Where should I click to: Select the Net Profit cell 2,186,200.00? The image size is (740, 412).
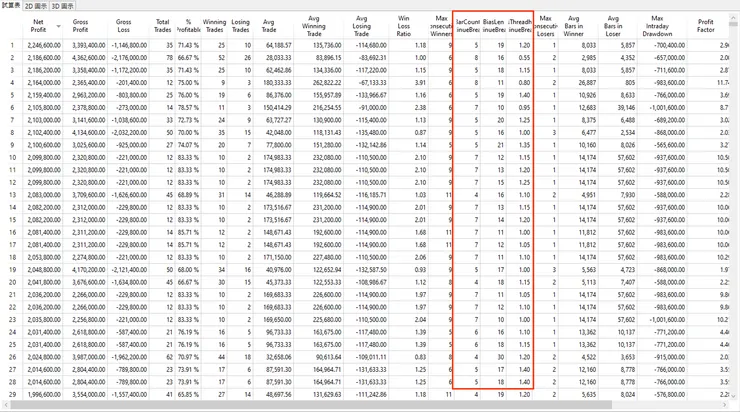point(42,70)
